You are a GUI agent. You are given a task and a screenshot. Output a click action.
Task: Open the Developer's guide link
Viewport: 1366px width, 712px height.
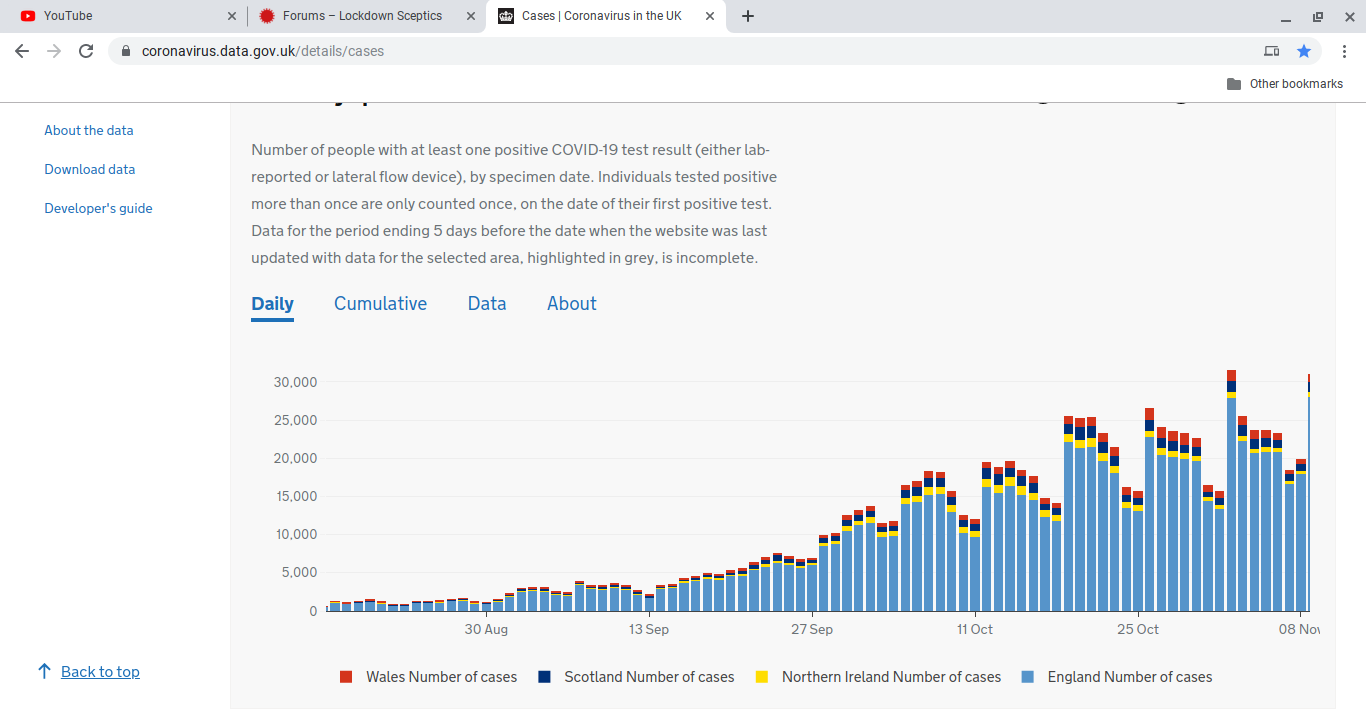click(x=98, y=209)
